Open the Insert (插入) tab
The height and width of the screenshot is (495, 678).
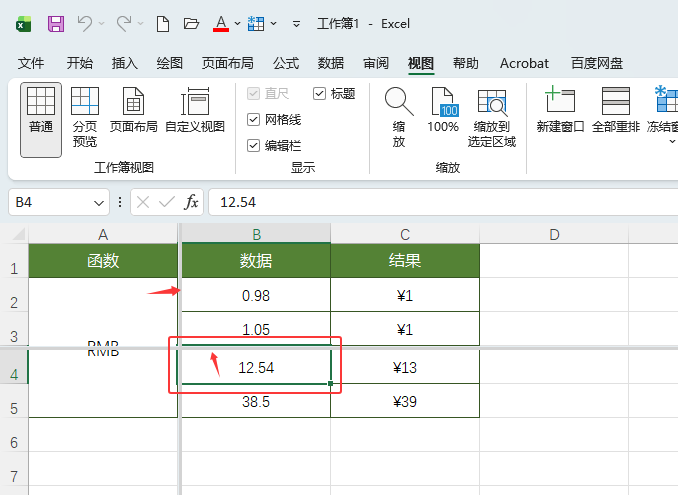[125, 63]
